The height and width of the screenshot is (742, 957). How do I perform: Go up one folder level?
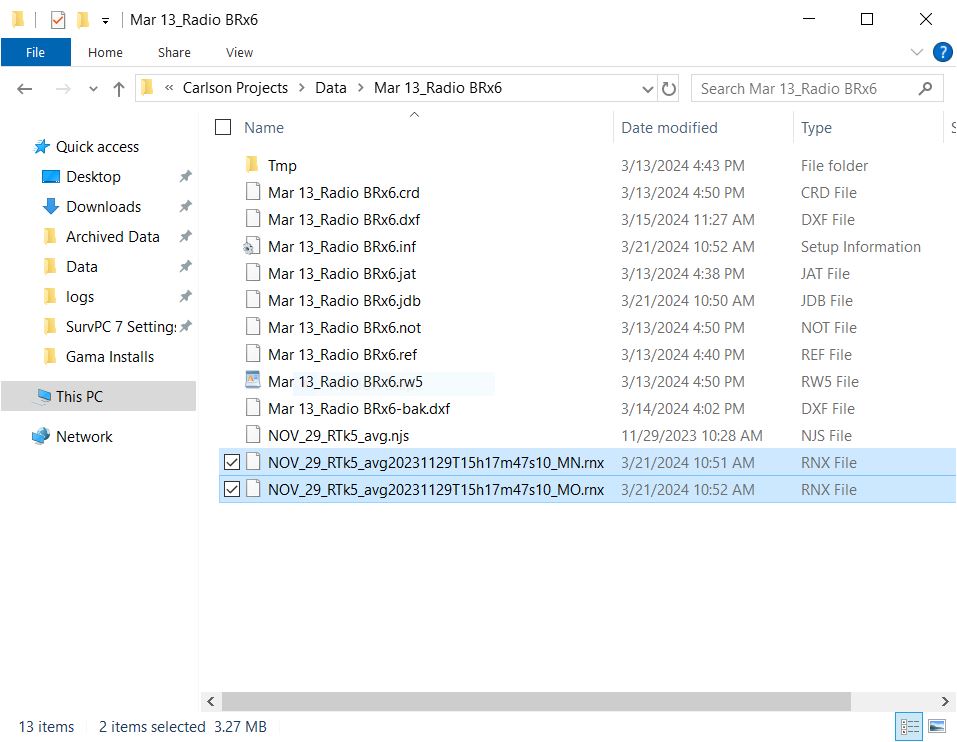tap(119, 89)
